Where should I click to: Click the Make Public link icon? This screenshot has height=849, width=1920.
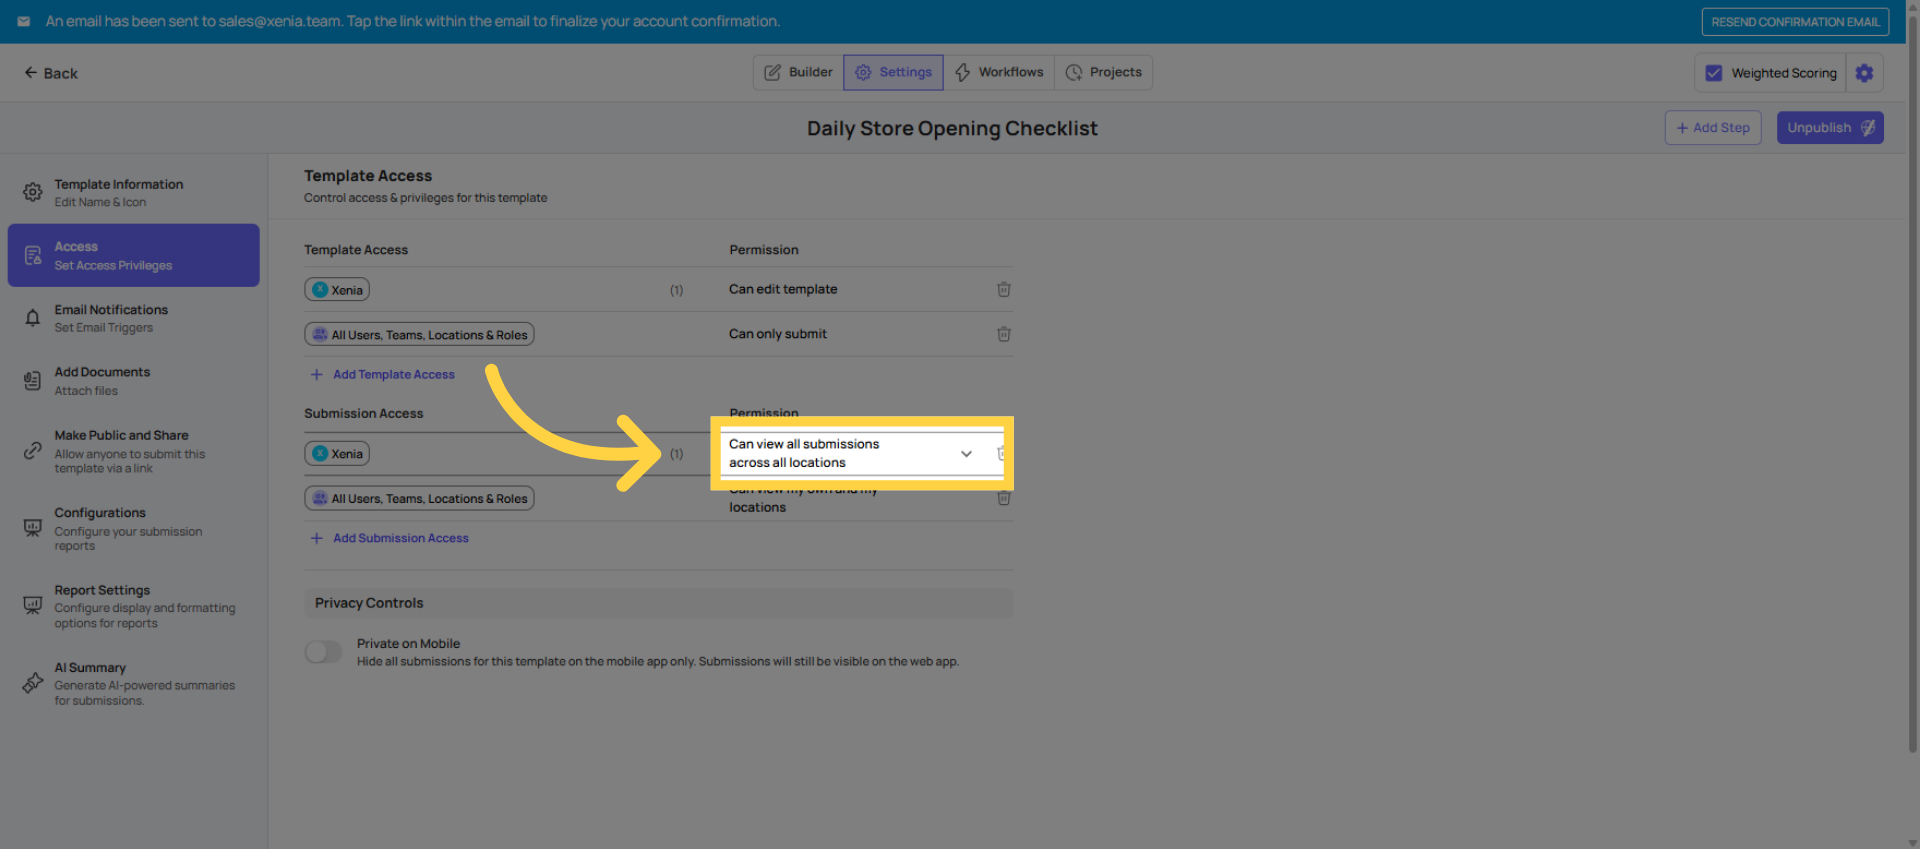coord(33,451)
